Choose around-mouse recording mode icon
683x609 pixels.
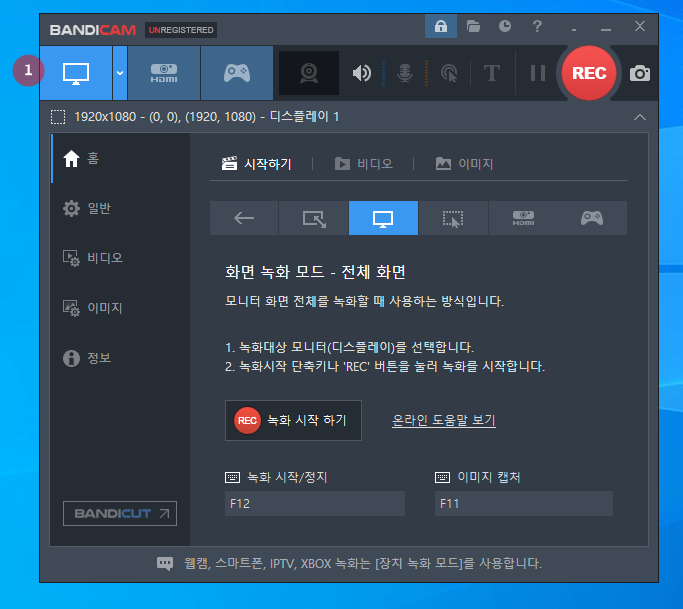(x=453, y=218)
